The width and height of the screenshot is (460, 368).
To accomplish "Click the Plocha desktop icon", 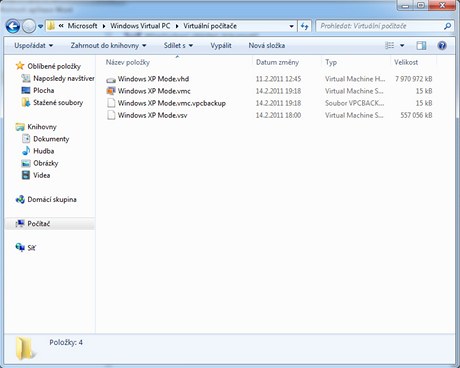I will click(26, 90).
